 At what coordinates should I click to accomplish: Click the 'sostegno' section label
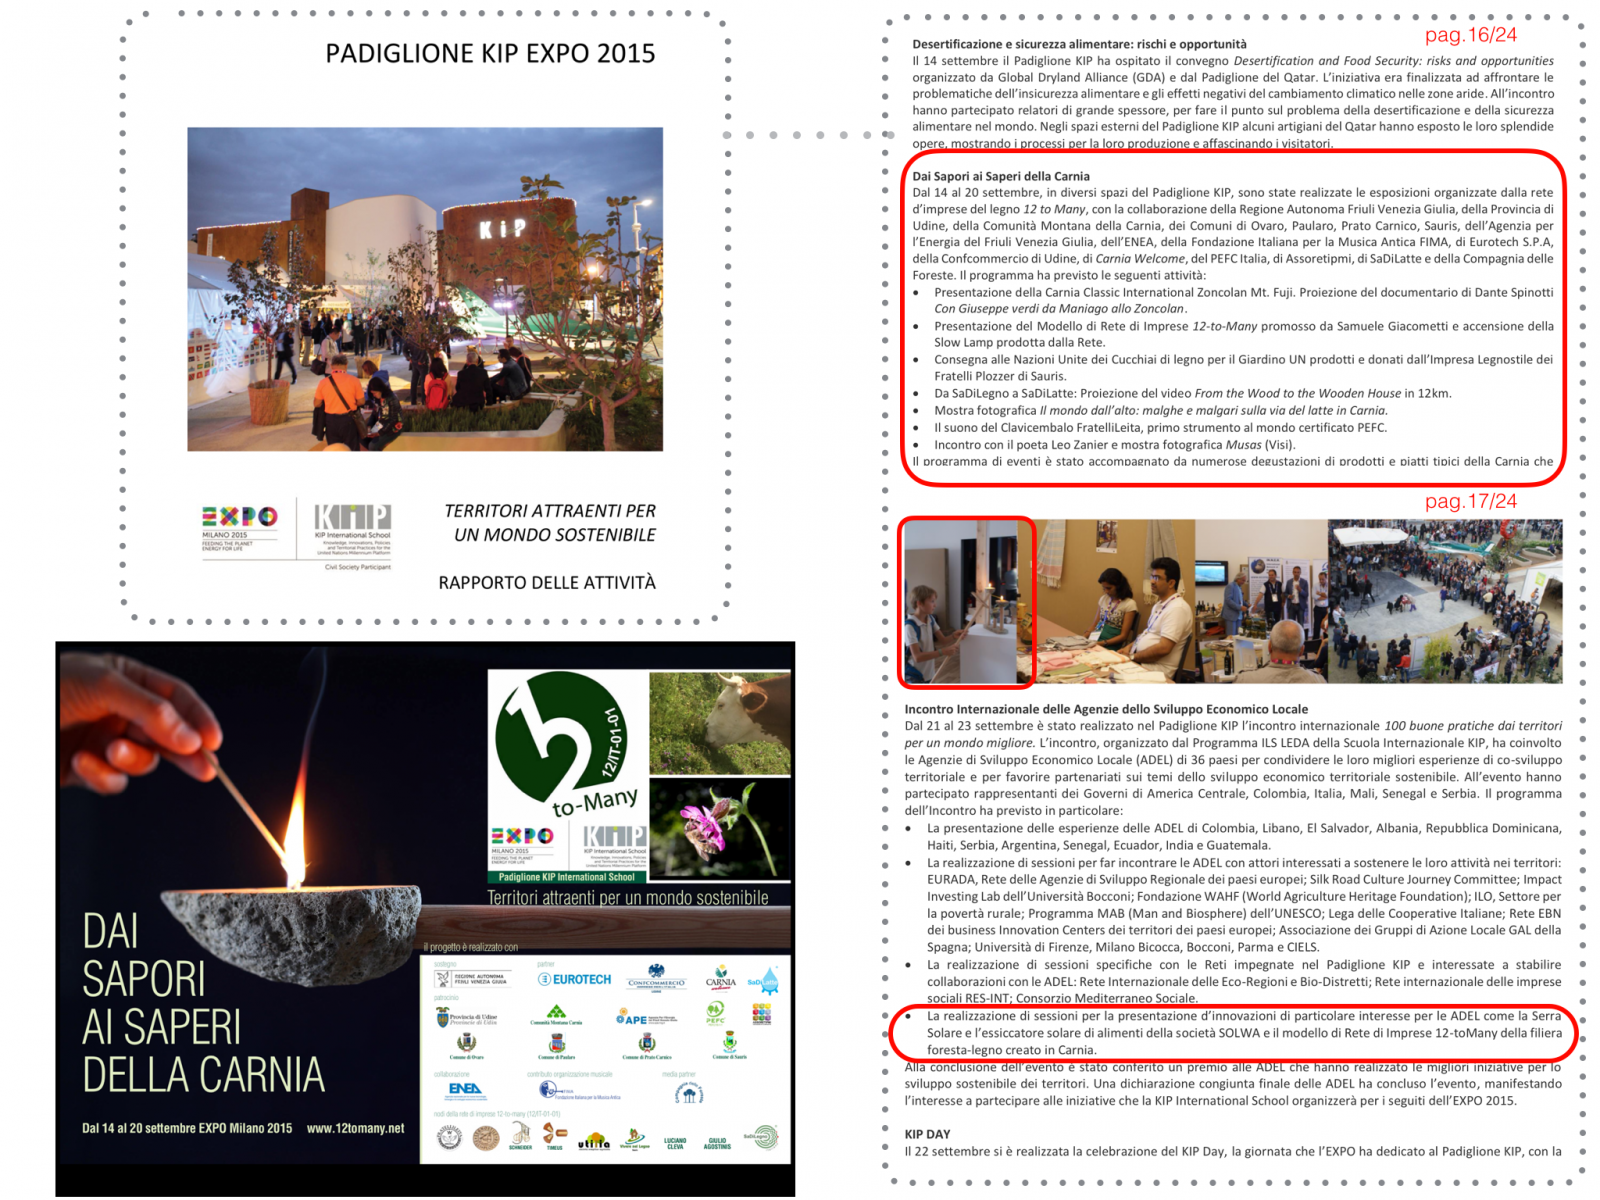[445, 964]
